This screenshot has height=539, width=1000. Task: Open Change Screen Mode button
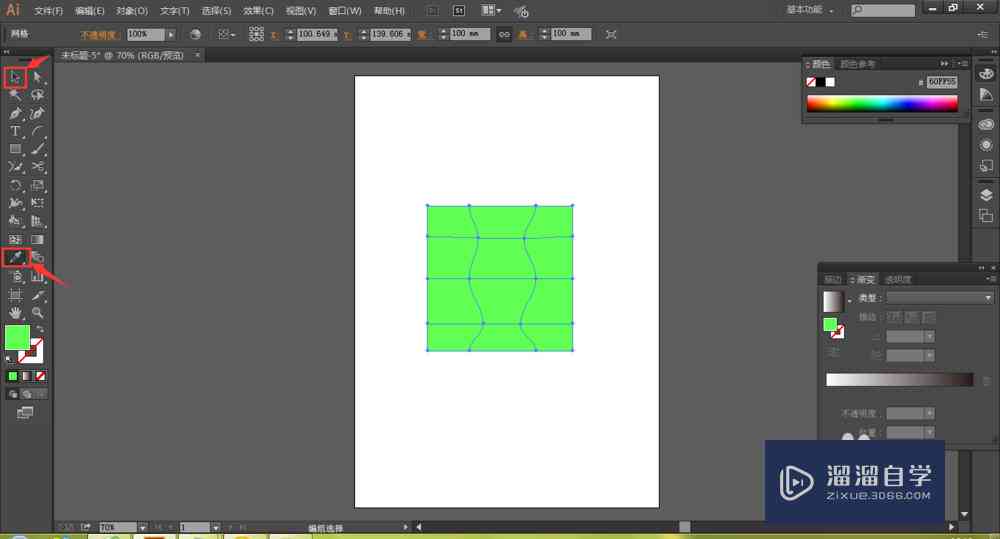(x=25, y=413)
